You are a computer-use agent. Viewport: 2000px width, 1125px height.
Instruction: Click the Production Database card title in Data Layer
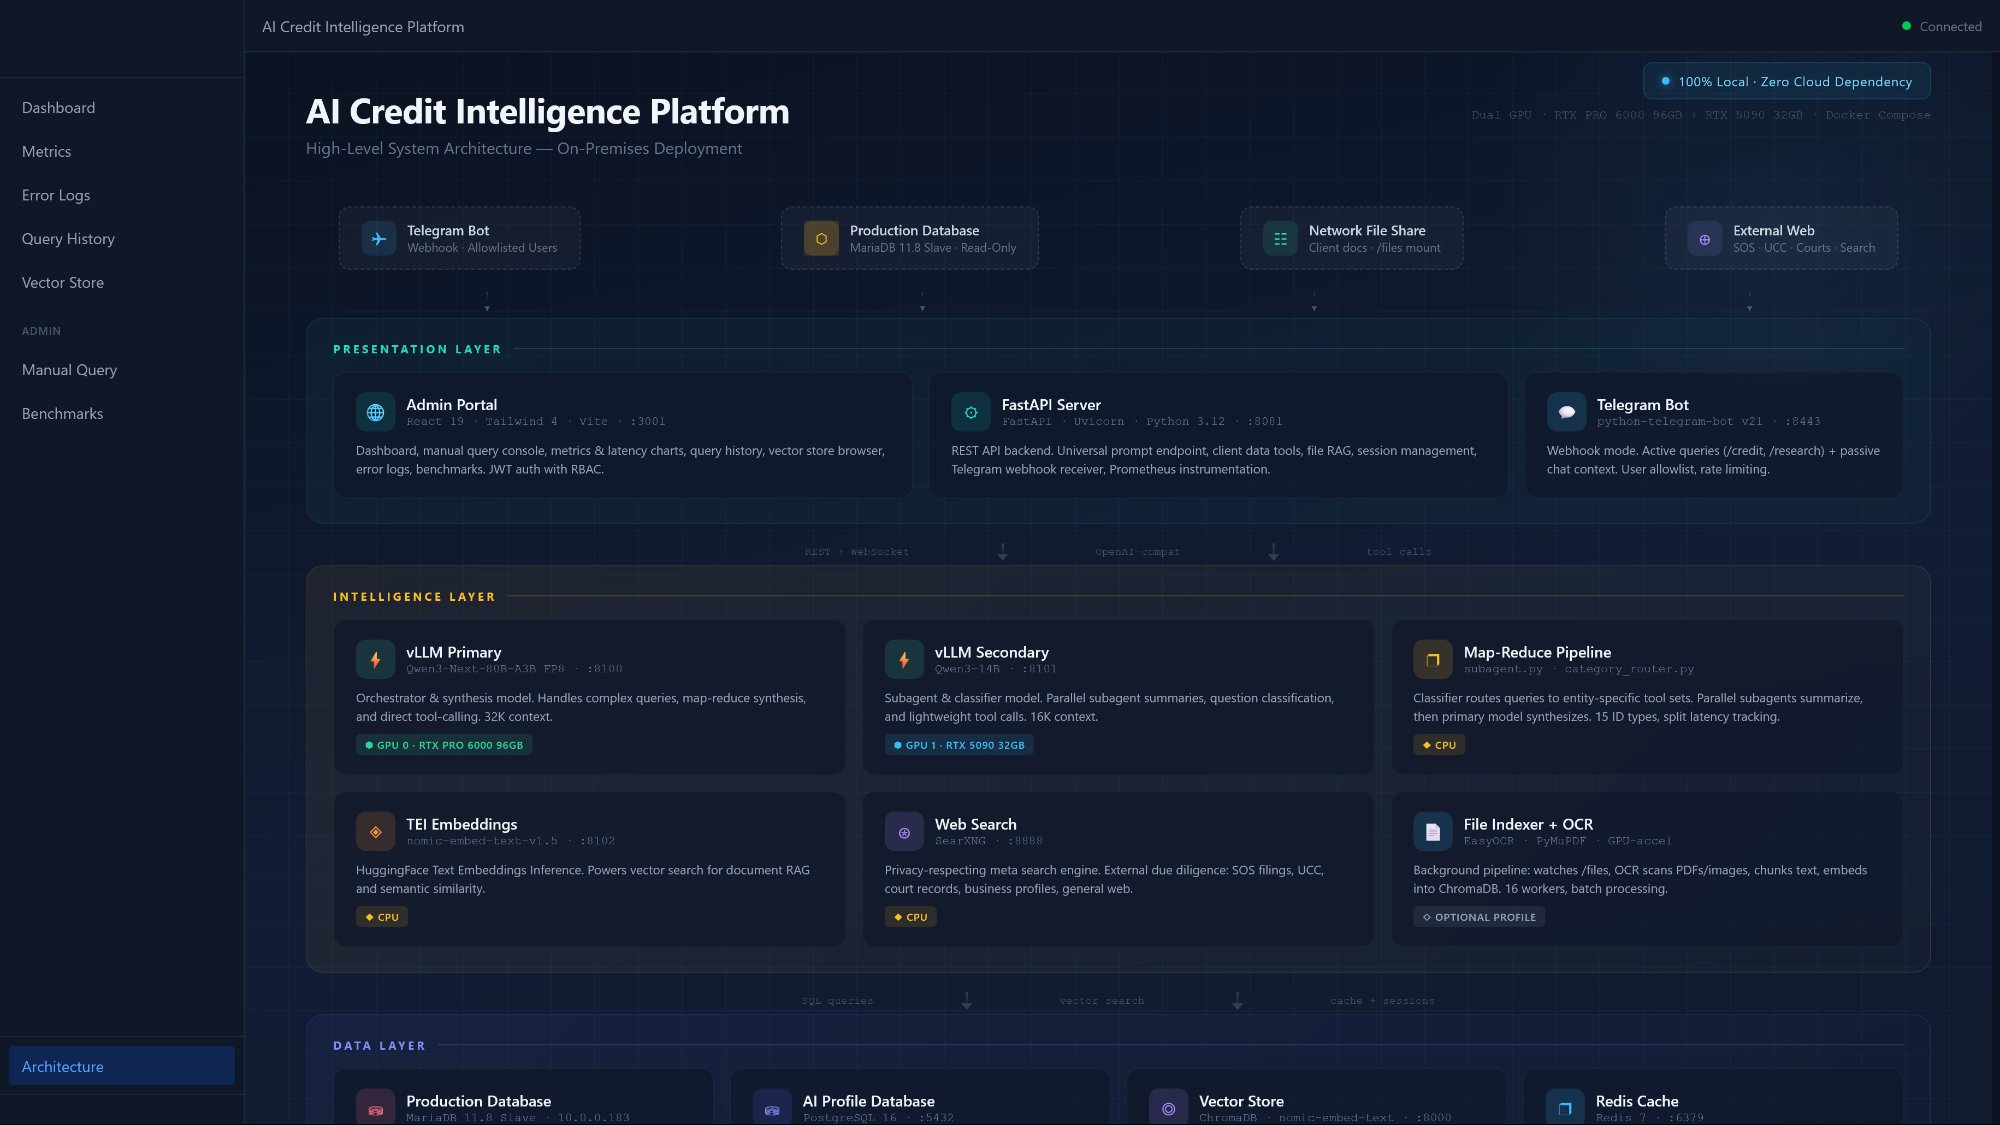[x=478, y=1101]
